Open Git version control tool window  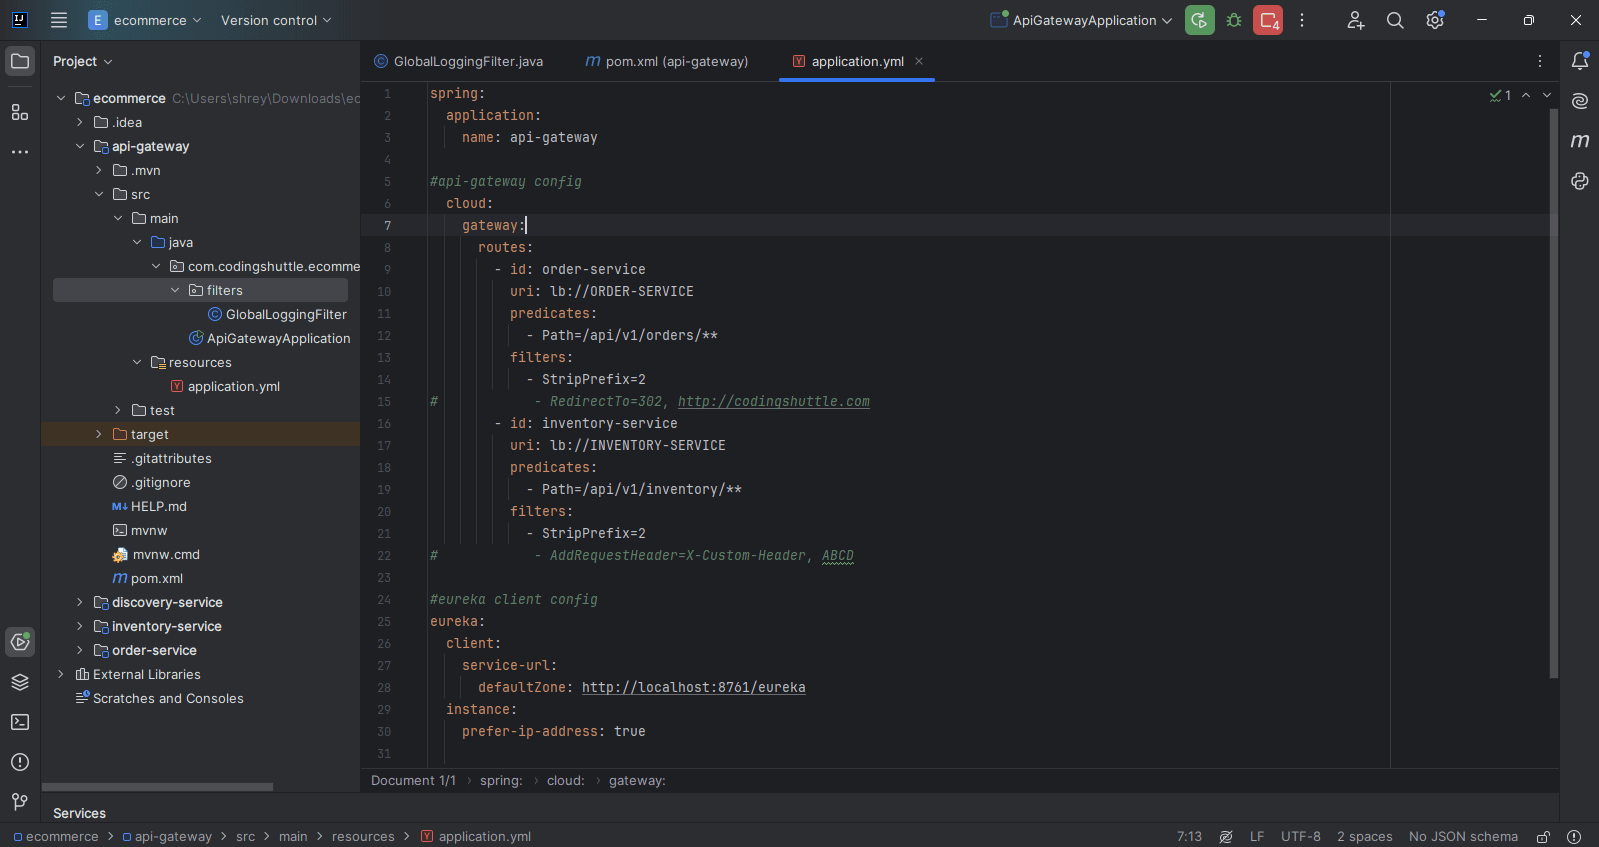[x=20, y=802]
